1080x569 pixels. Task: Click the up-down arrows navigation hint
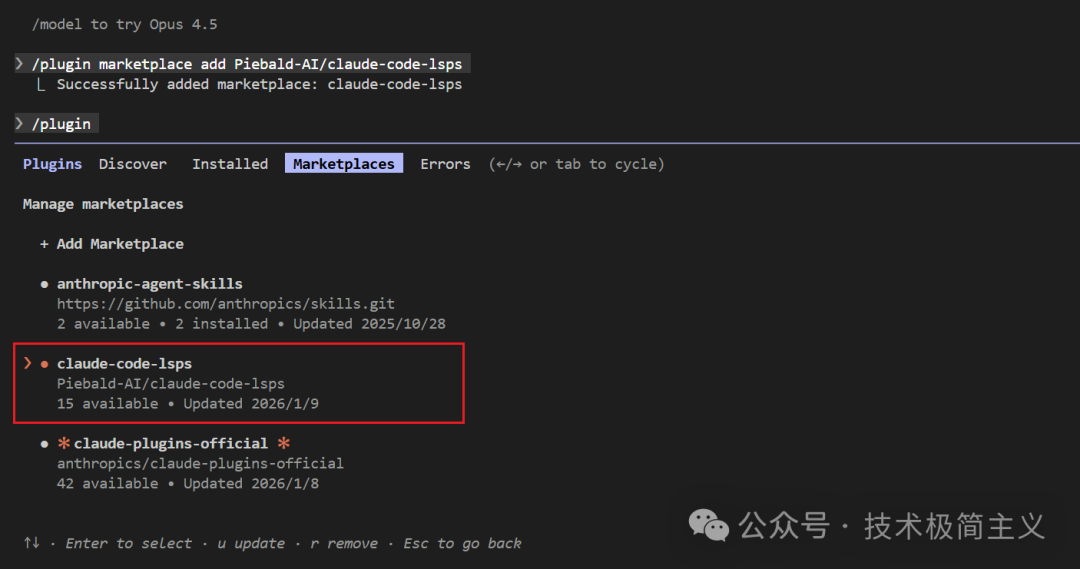click(x=32, y=543)
